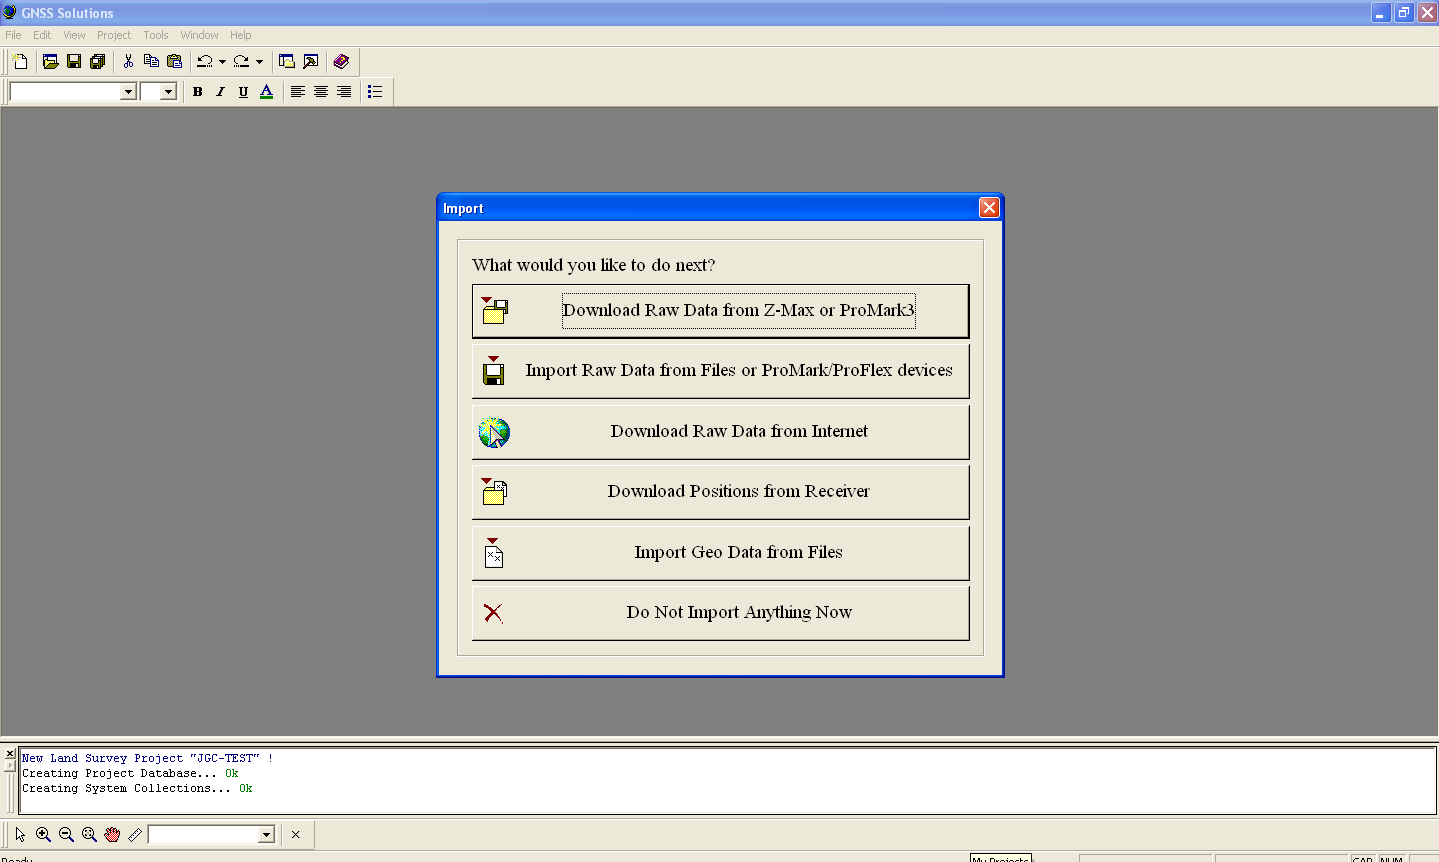Click Download Raw Data from Internet
The width and height of the screenshot is (1439, 862).
(x=720, y=432)
